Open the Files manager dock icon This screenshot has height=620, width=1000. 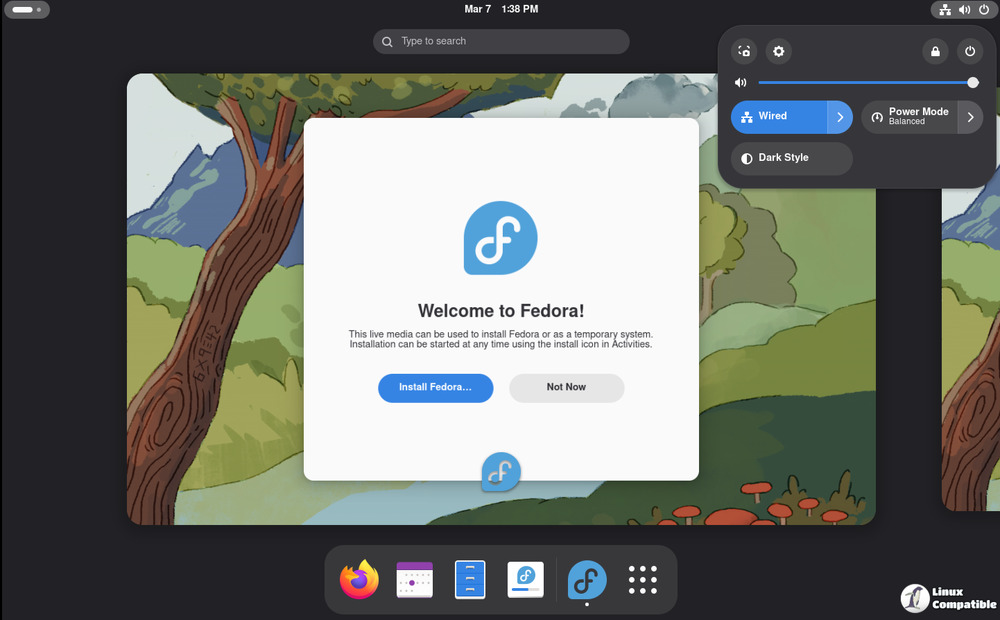click(470, 580)
